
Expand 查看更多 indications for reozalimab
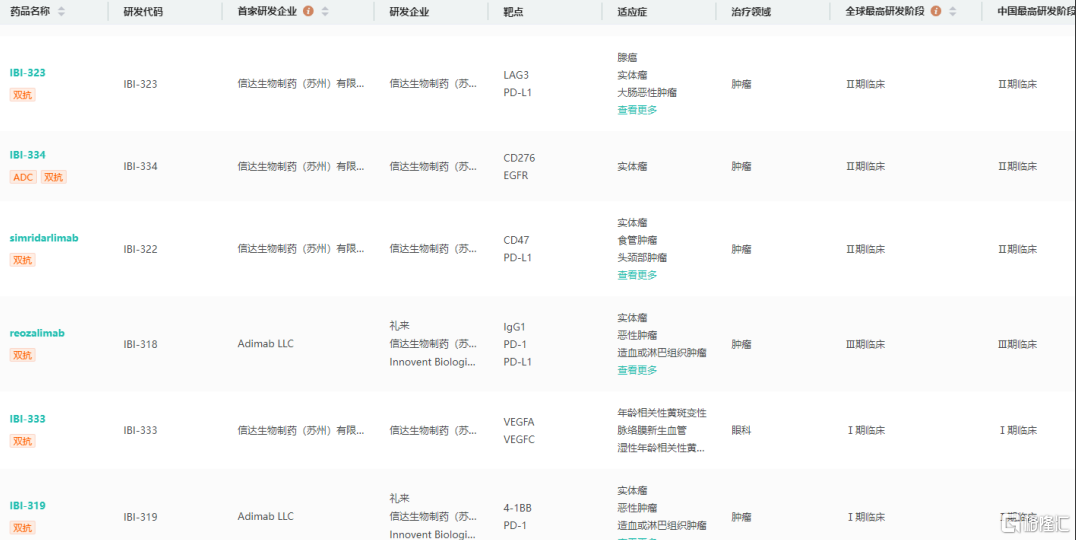tap(638, 370)
